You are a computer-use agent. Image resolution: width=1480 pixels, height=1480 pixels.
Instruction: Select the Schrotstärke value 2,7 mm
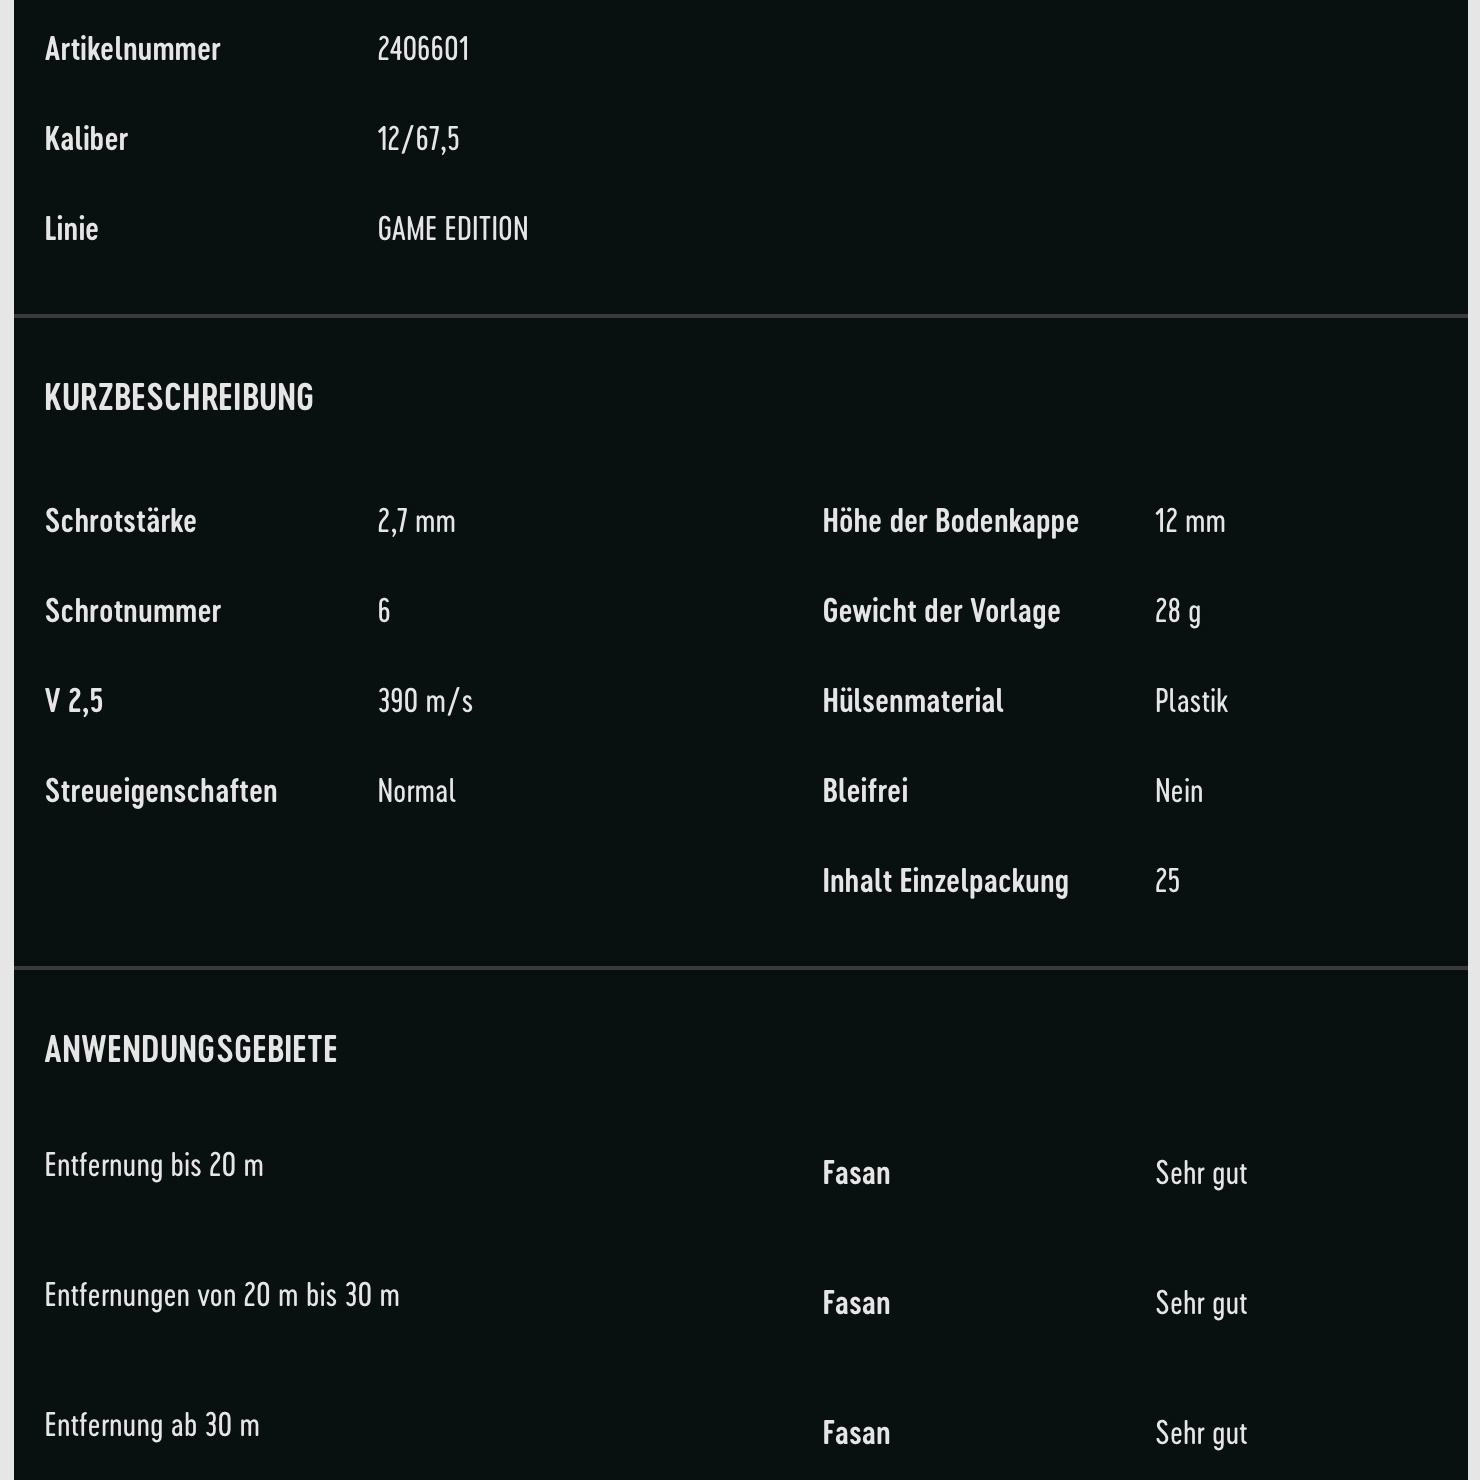pos(416,521)
